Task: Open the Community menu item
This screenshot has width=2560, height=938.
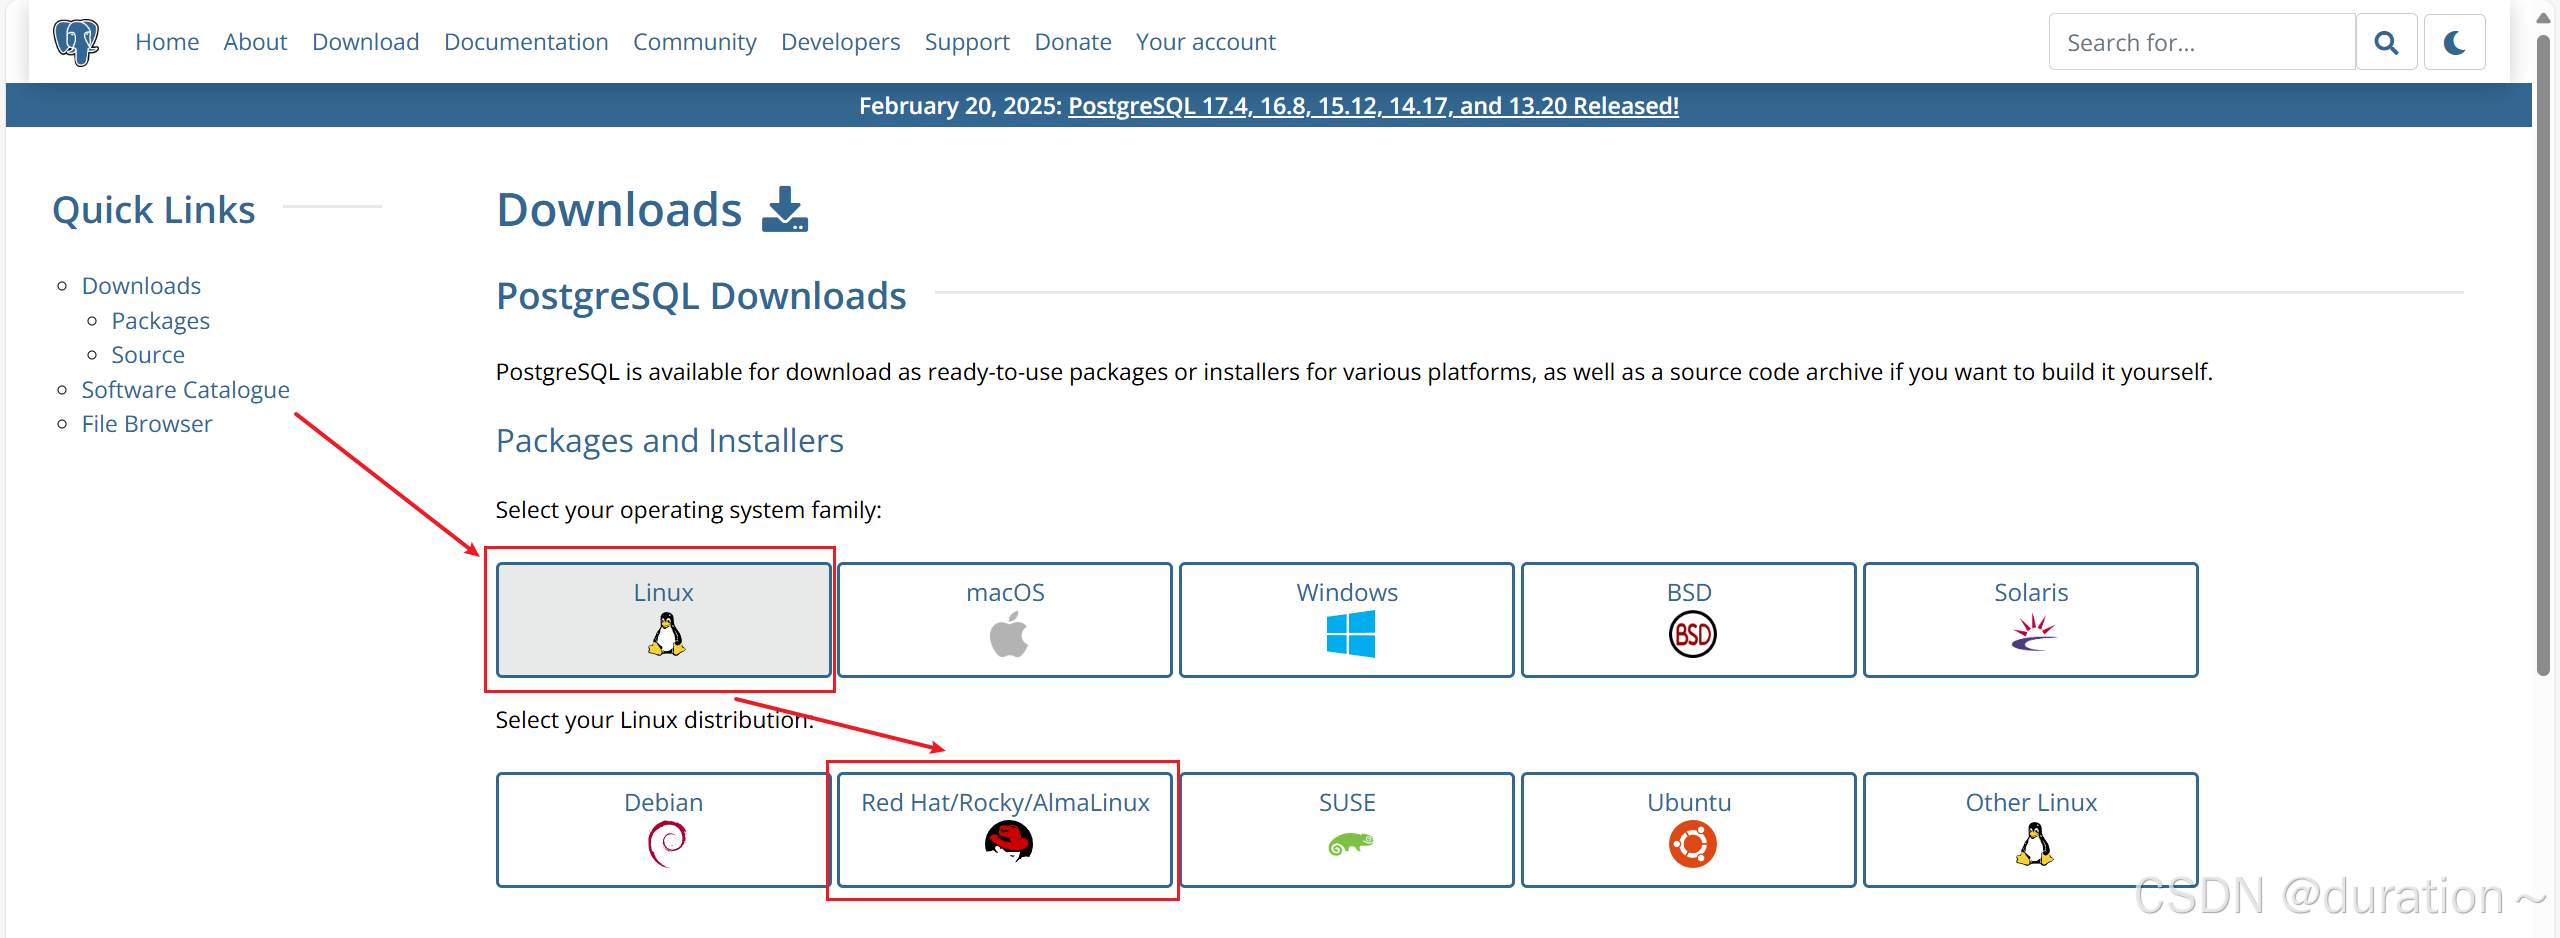Action: point(694,42)
